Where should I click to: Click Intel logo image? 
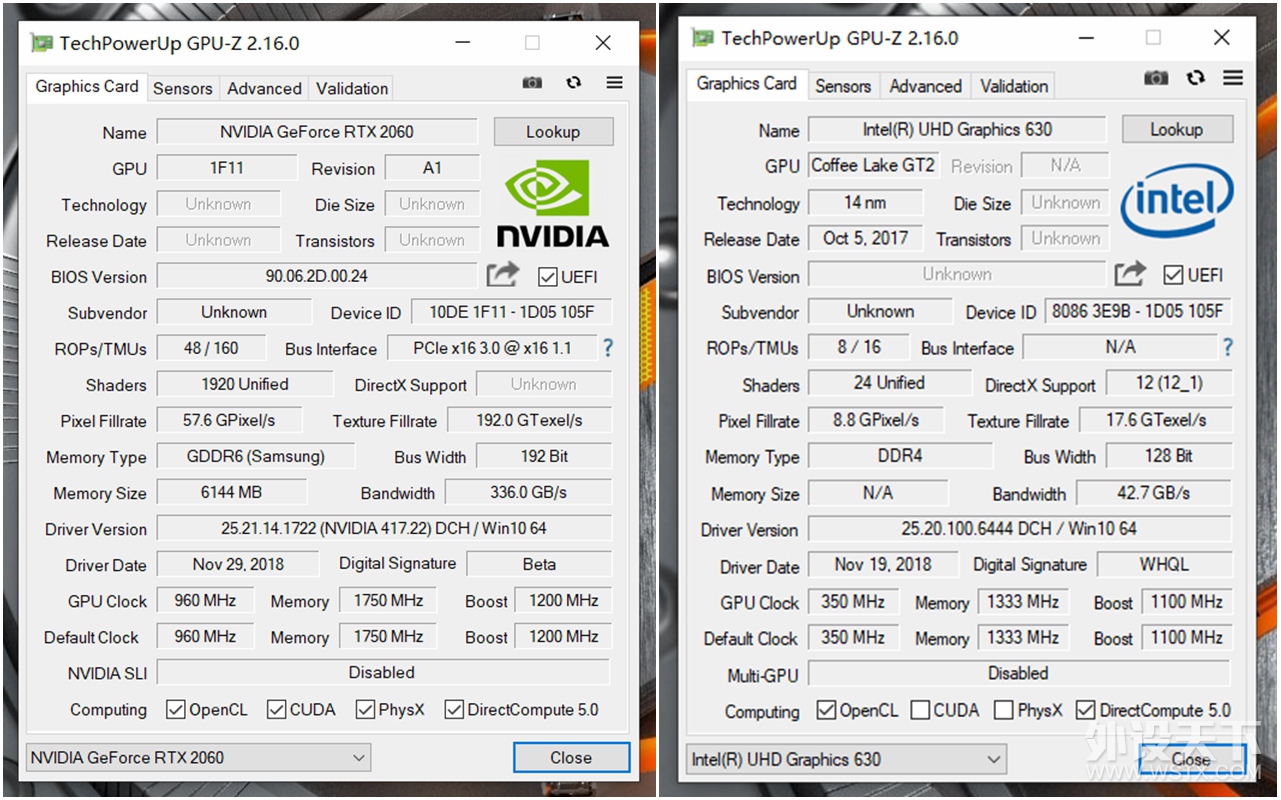click(1177, 201)
